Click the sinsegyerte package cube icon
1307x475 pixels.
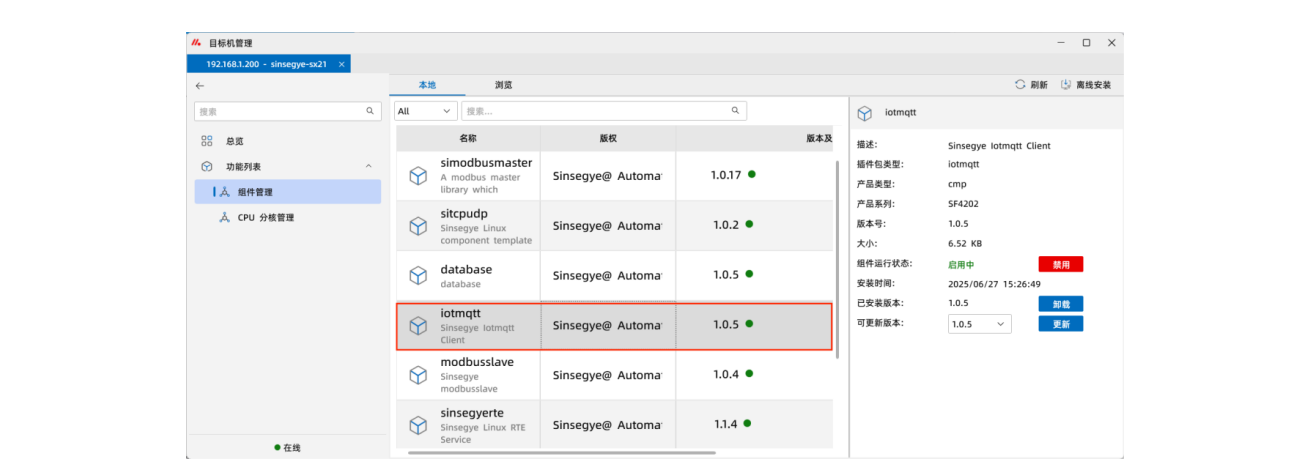pyautogui.click(x=418, y=425)
